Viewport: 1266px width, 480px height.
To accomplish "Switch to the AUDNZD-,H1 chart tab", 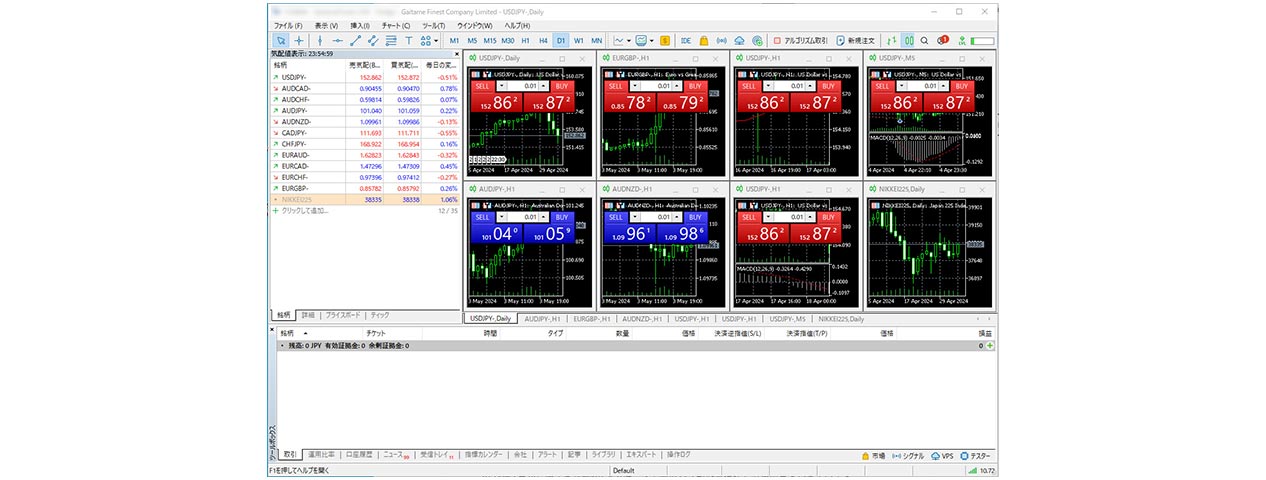I will tap(644, 318).
